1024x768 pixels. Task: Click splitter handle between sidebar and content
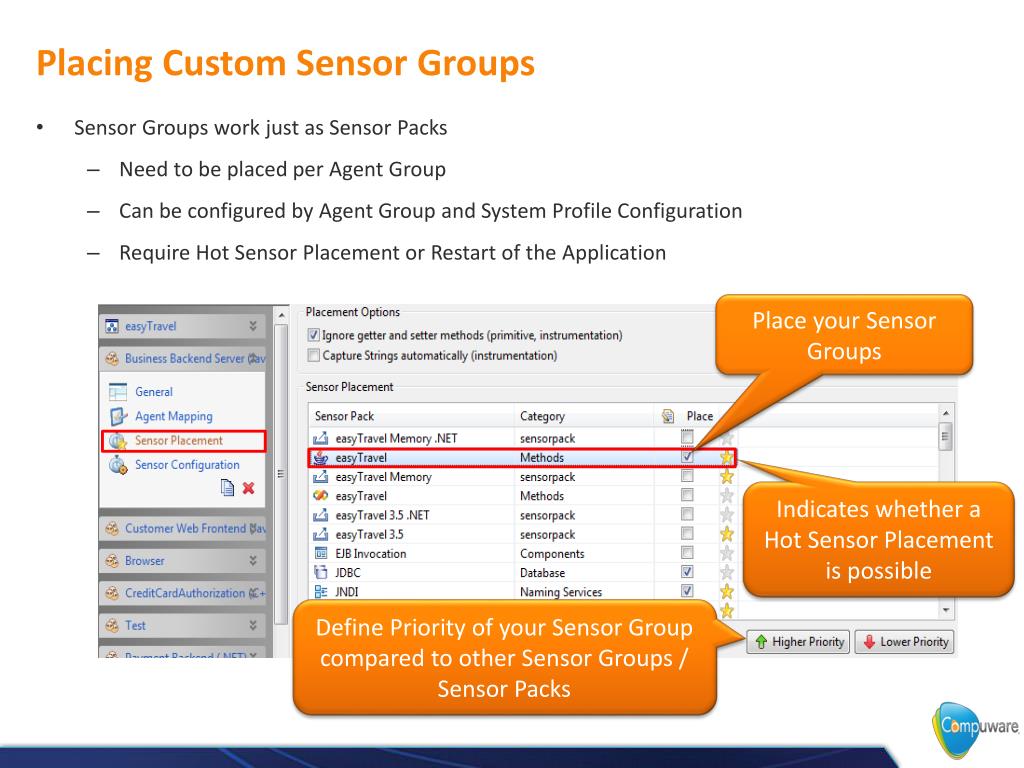click(280, 474)
